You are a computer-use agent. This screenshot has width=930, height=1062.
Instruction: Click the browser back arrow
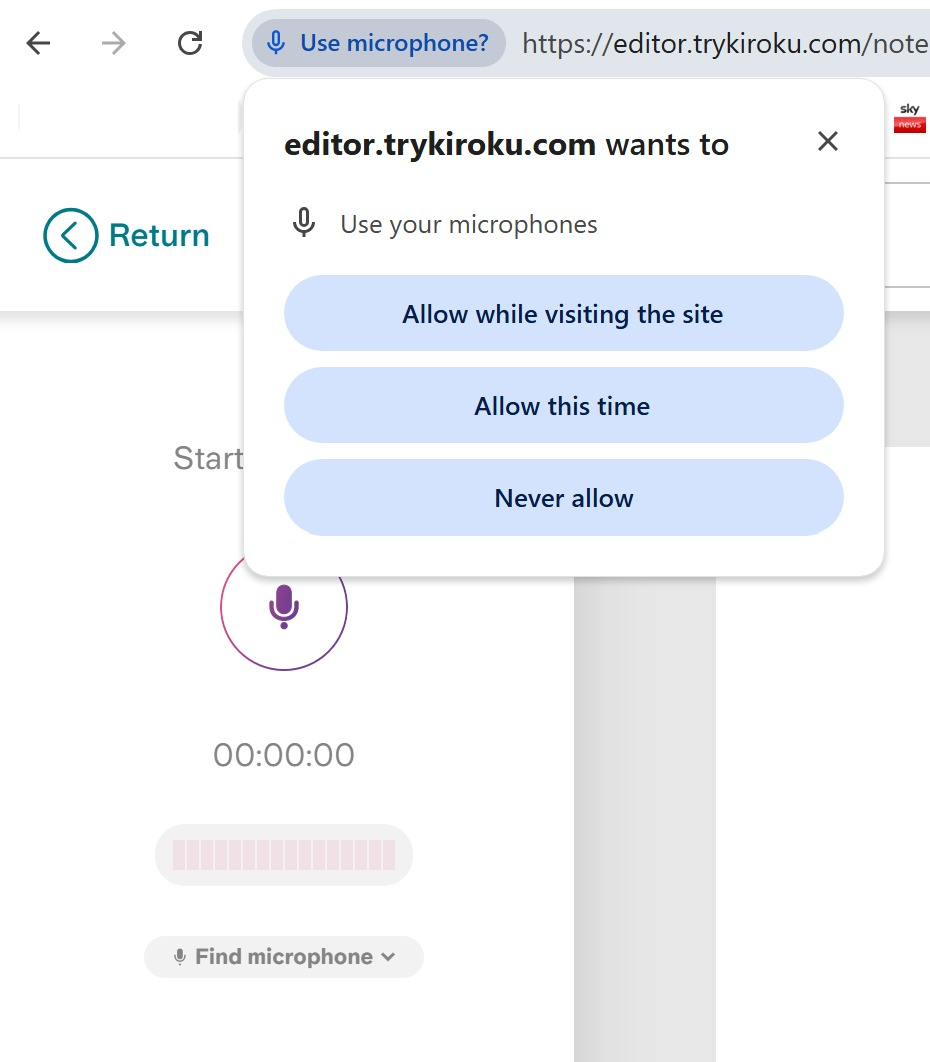click(x=38, y=43)
